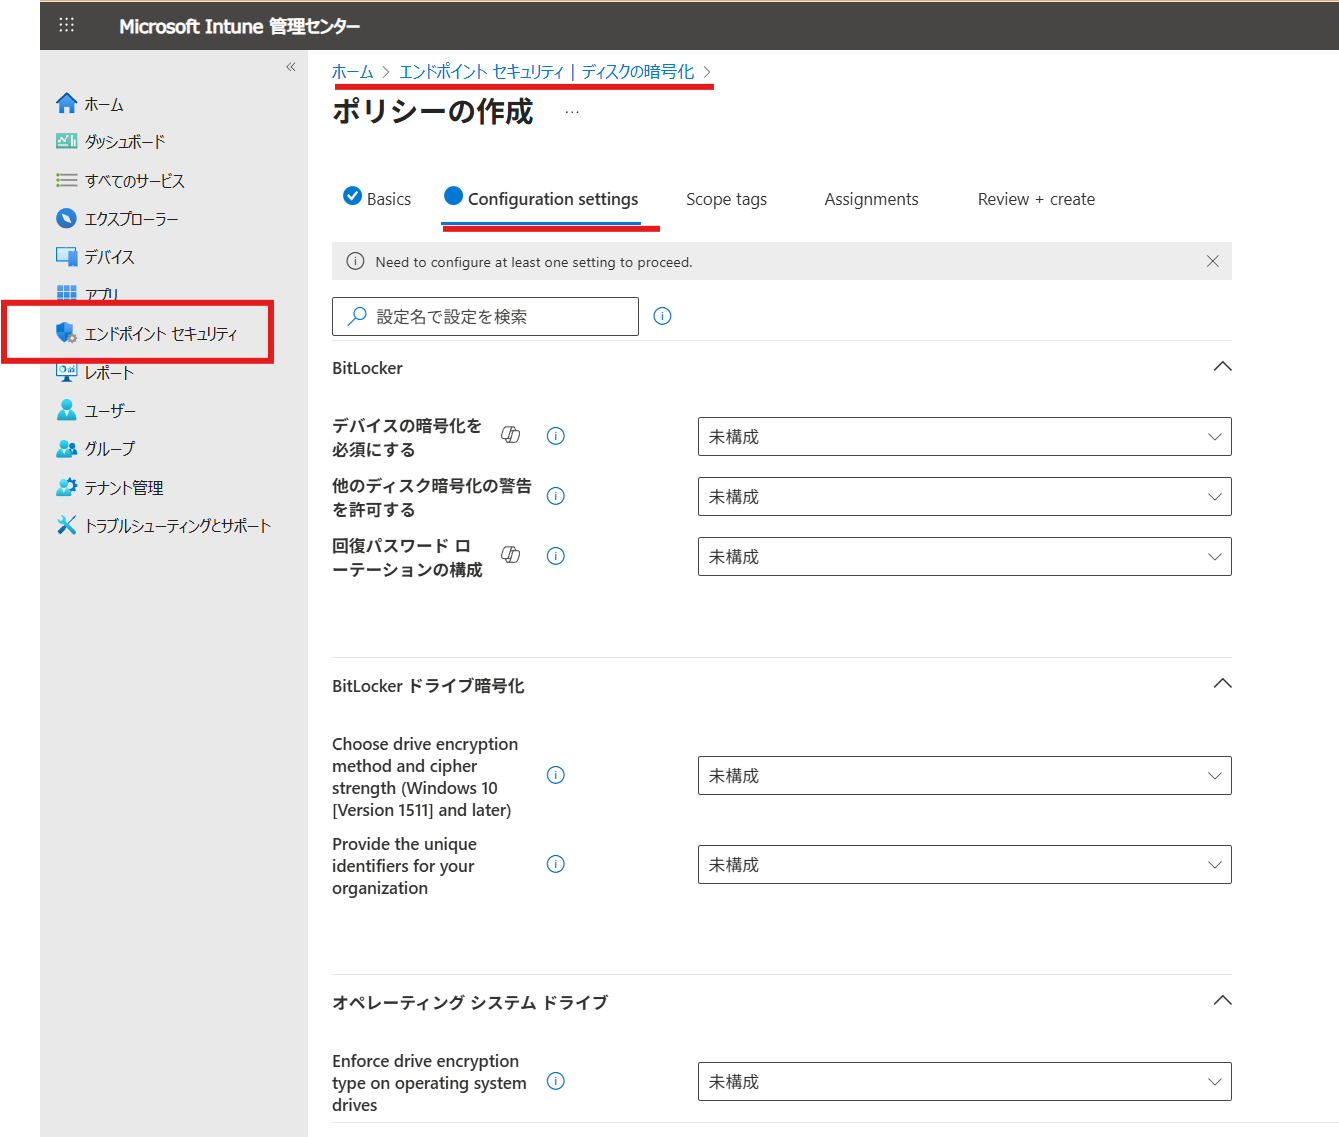
Task: Open enforce drive encryption type dropdown
Action: coord(964,1082)
